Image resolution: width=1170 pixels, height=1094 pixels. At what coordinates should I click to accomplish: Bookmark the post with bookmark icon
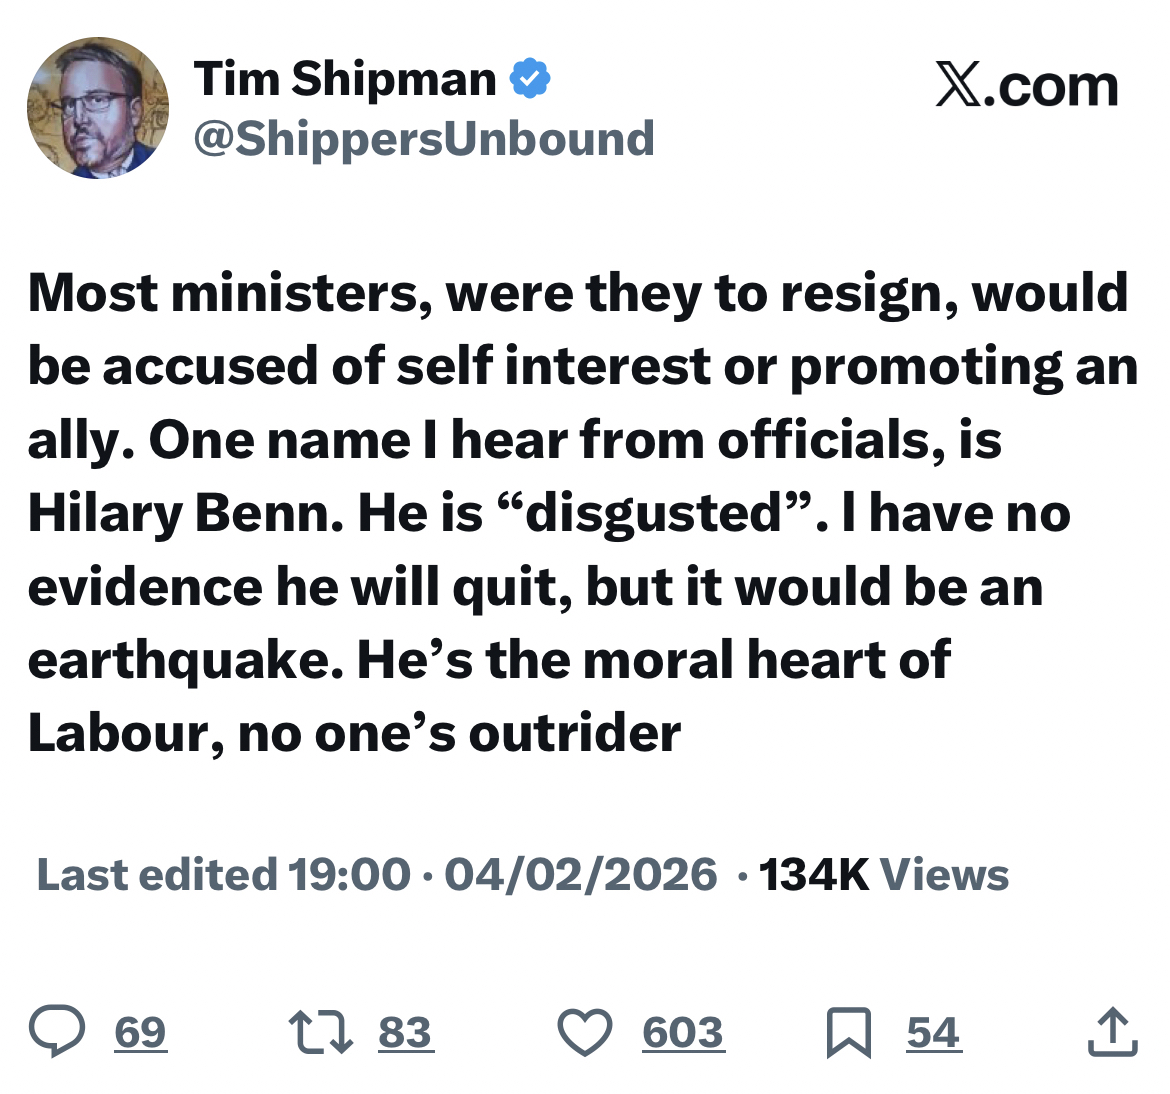click(x=848, y=1033)
